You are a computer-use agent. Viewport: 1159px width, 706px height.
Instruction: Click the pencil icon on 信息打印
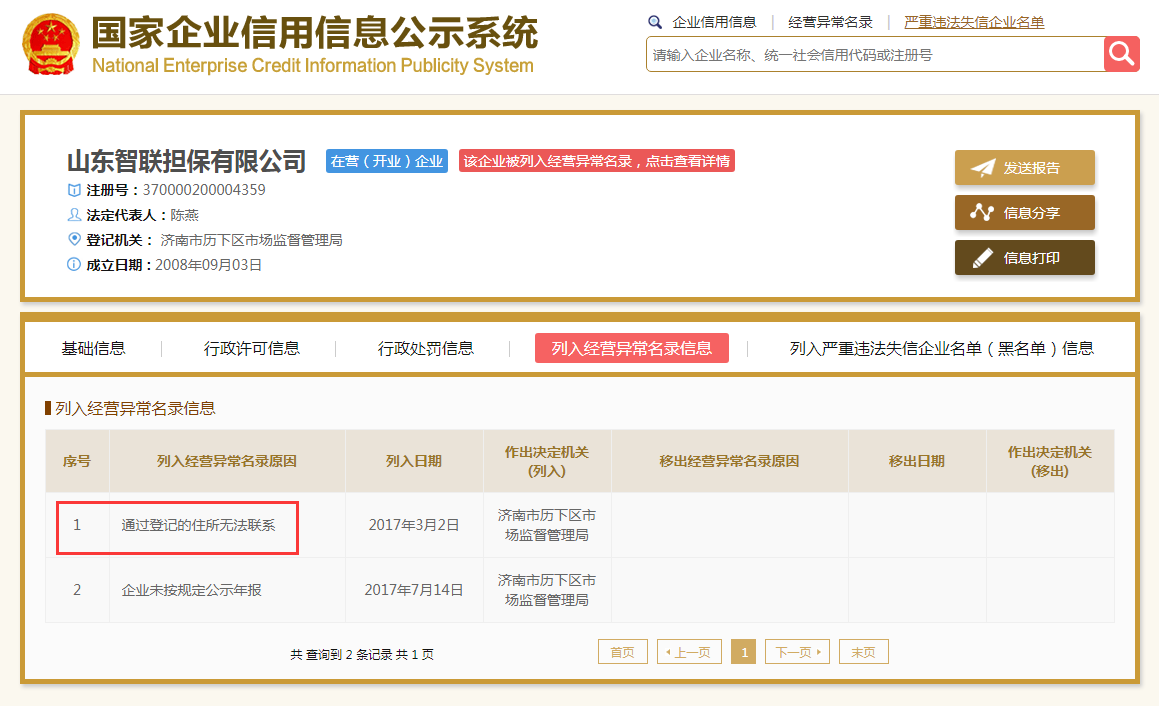pyautogui.click(x=982, y=258)
